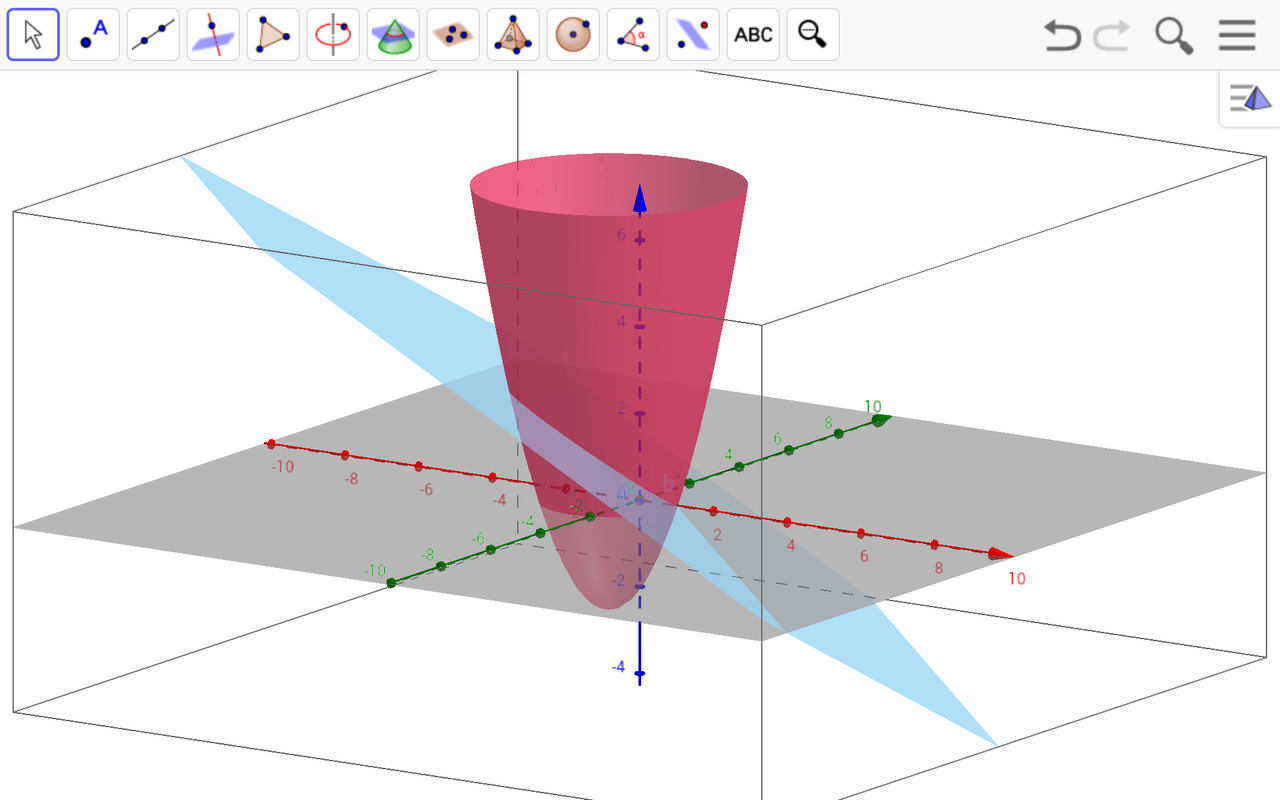Select the Rotate around Line tool
This screenshot has height=800, width=1280.
point(332,34)
